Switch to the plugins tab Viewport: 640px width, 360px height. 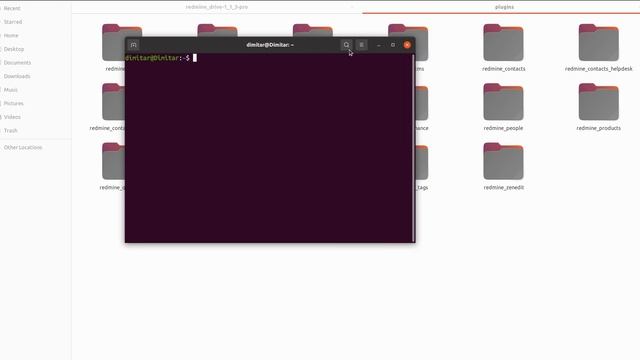tap(504, 7)
